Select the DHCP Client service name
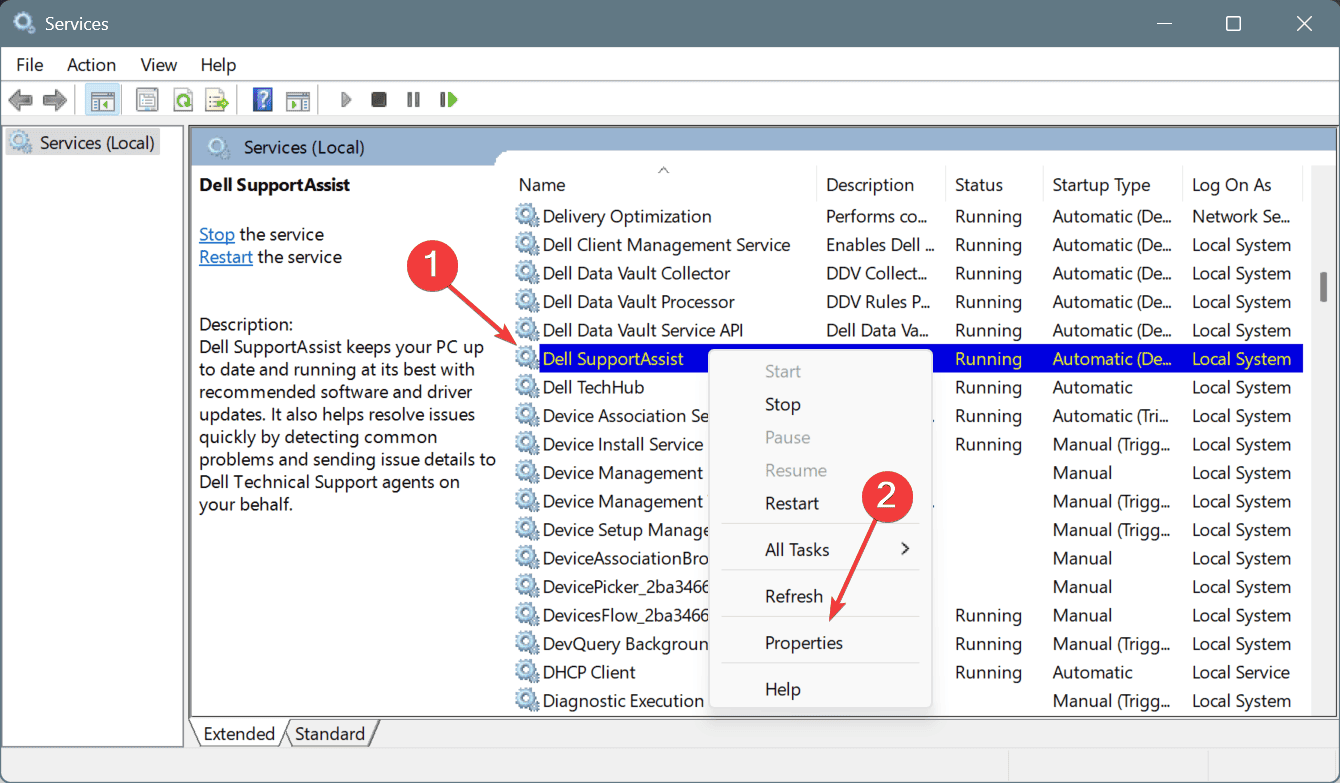Image resolution: width=1340 pixels, height=783 pixels. [x=589, y=672]
